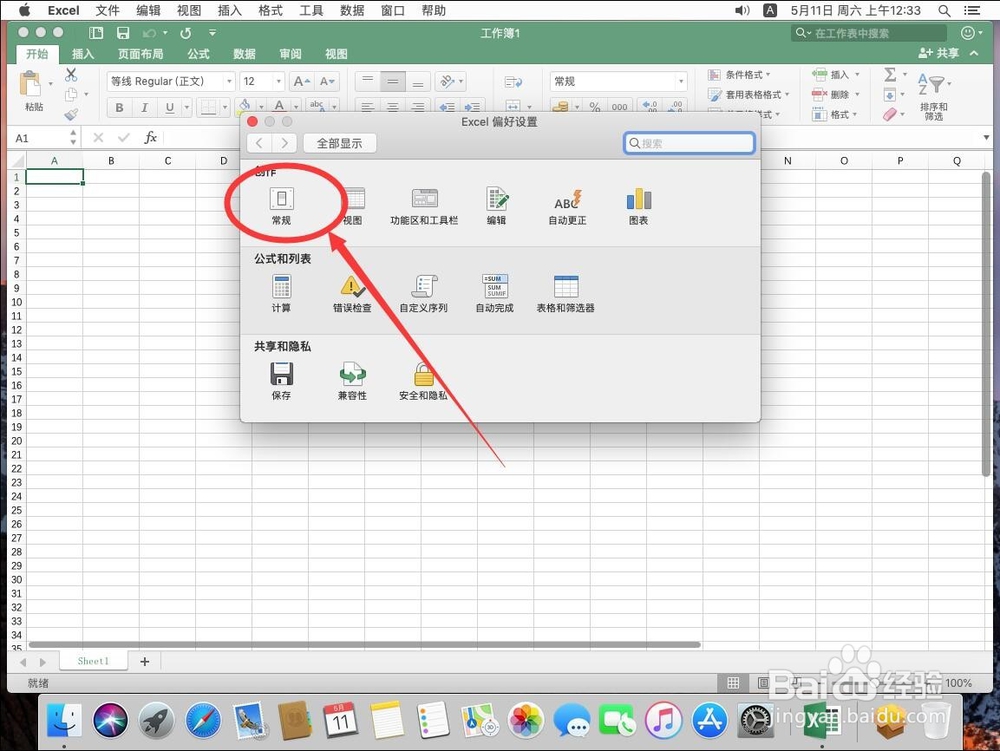Image resolution: width=1000 pixels, height=751 pixels.
Task: Open the 图表 preferences pane
Action: coord(638,205)
